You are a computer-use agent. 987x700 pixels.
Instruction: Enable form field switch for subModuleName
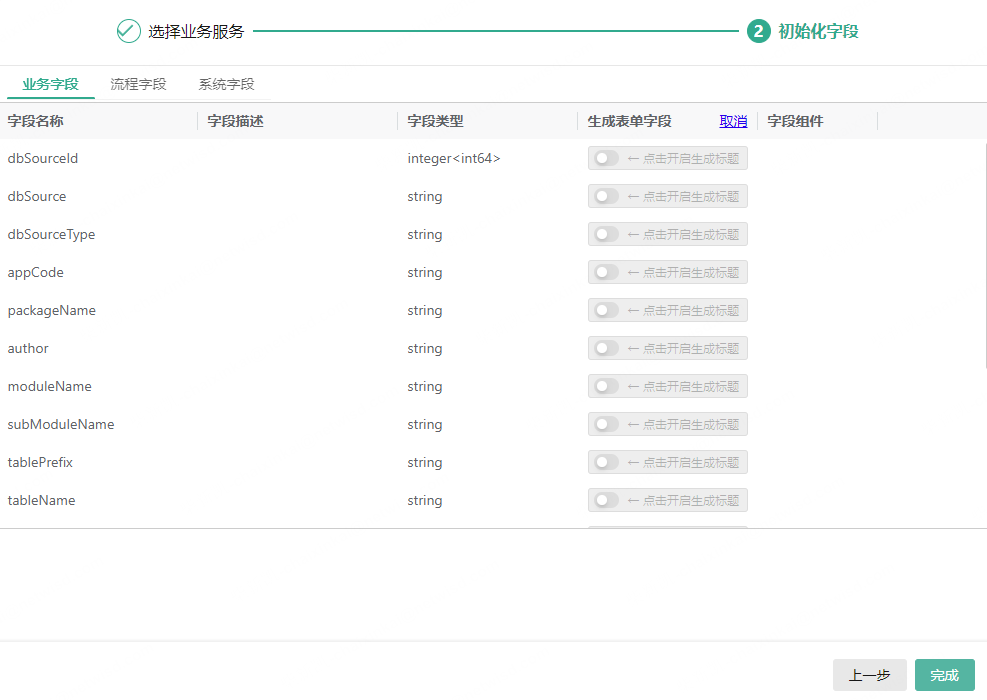pos(607,424)
